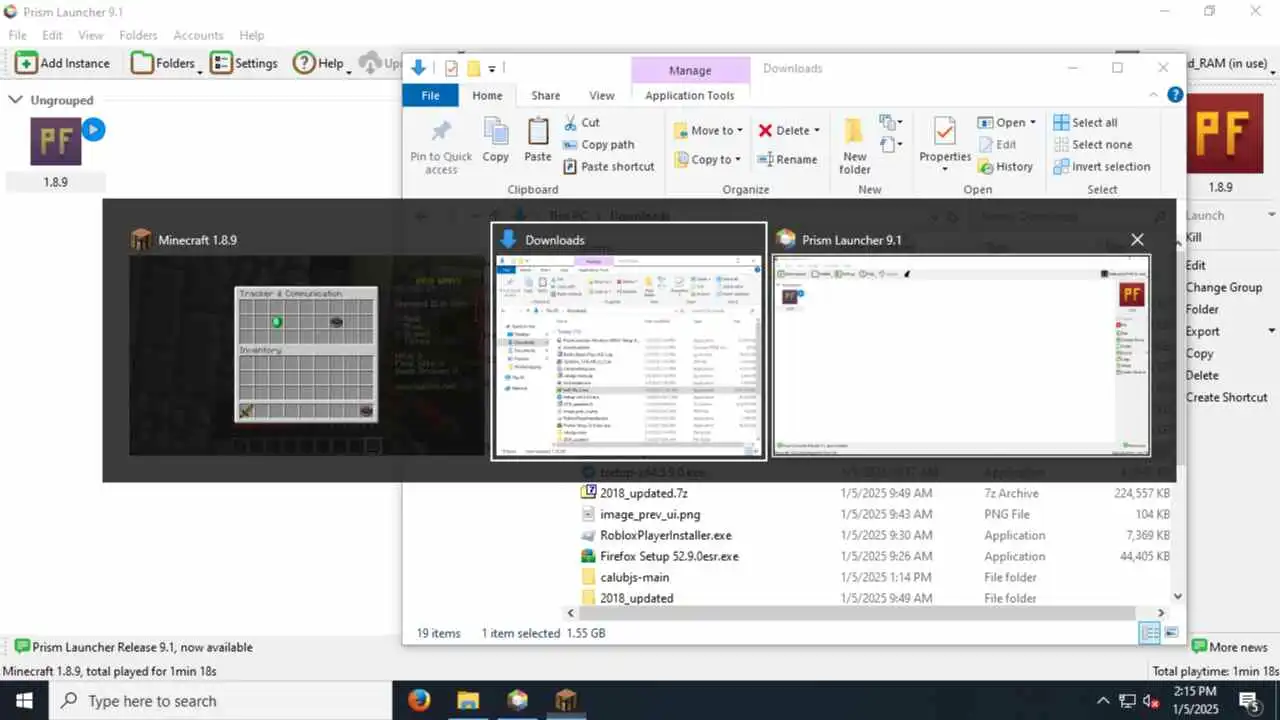The height and width of the screenshot is (720, 1280).
Task: Click Copy path in Explorer ribbon
Action: pyautogui.click(x=598, y=144)
